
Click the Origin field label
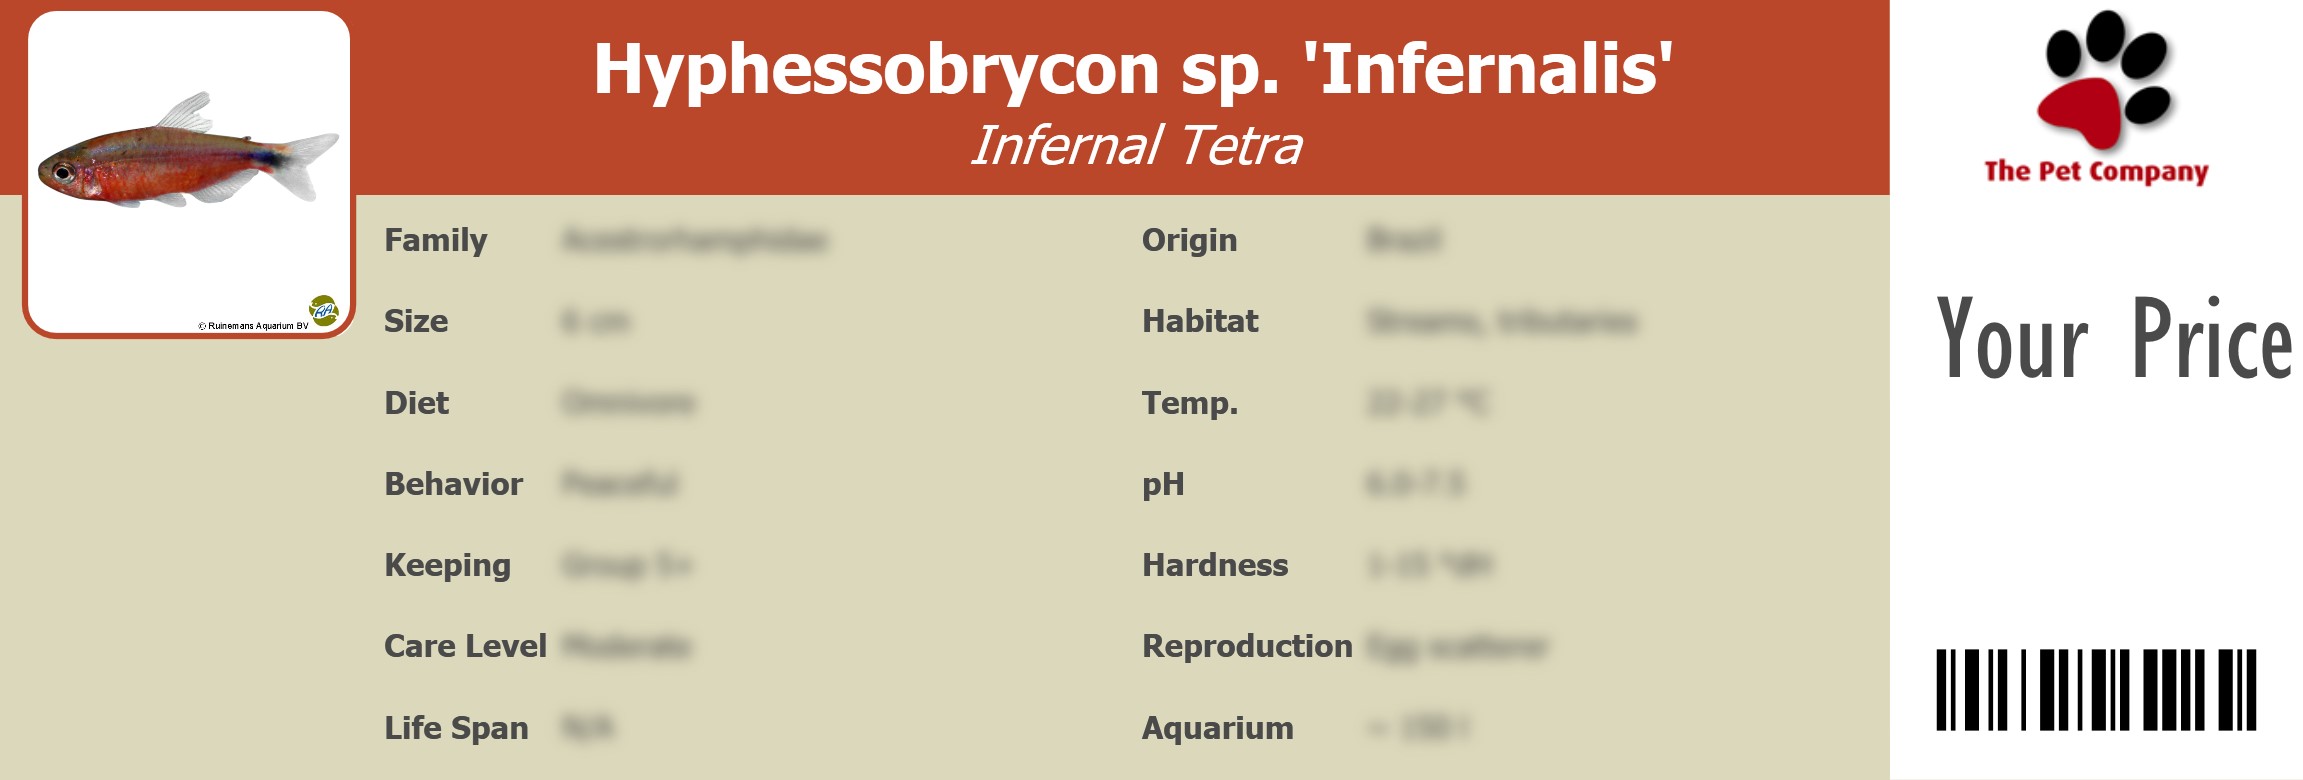1189,240
